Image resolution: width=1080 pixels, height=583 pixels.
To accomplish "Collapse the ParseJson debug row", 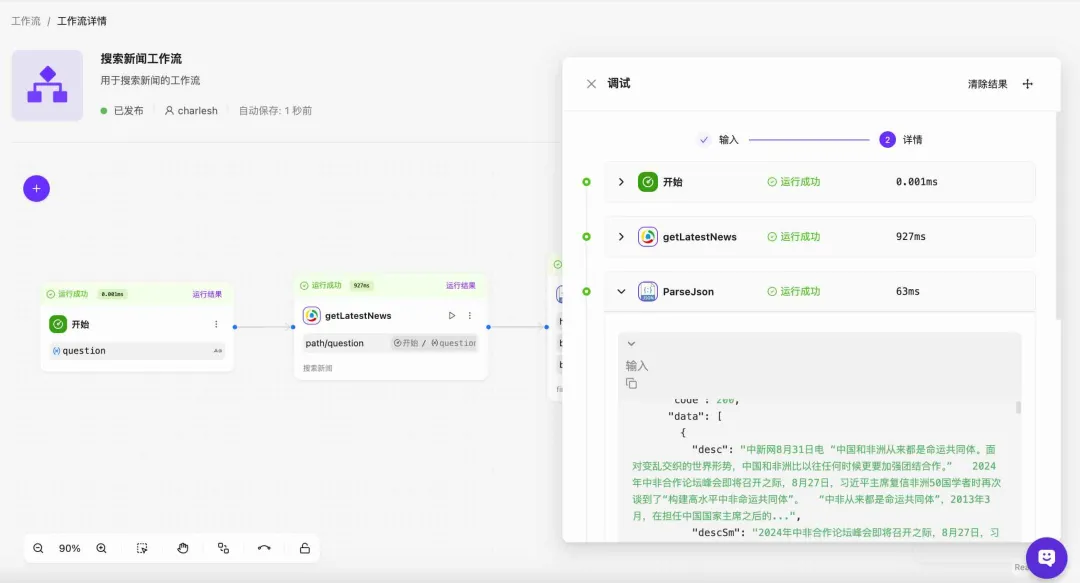I will tap(621, 292).
